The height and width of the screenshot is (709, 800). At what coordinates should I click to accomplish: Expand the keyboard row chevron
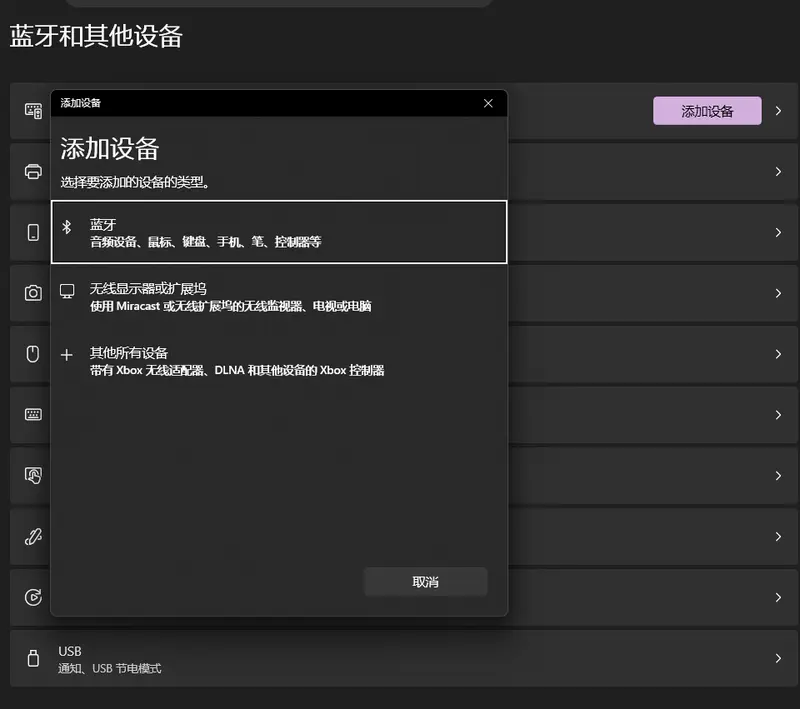click(778, 415)
